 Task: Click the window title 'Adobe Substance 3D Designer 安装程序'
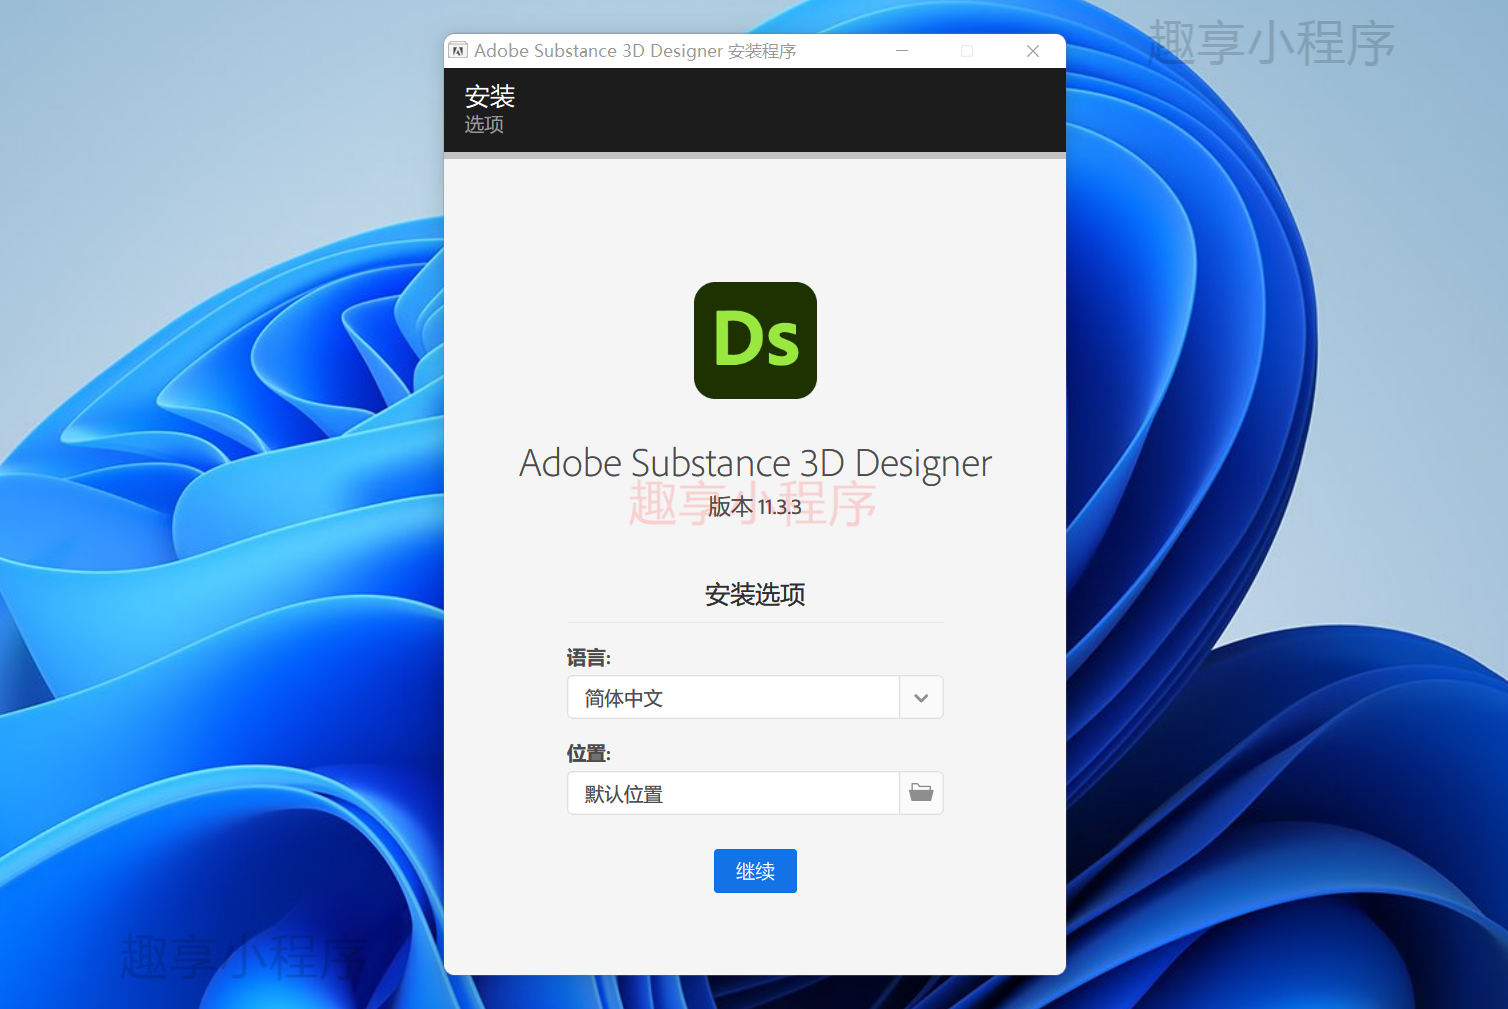pyautogui.click(x=635, y=51)
